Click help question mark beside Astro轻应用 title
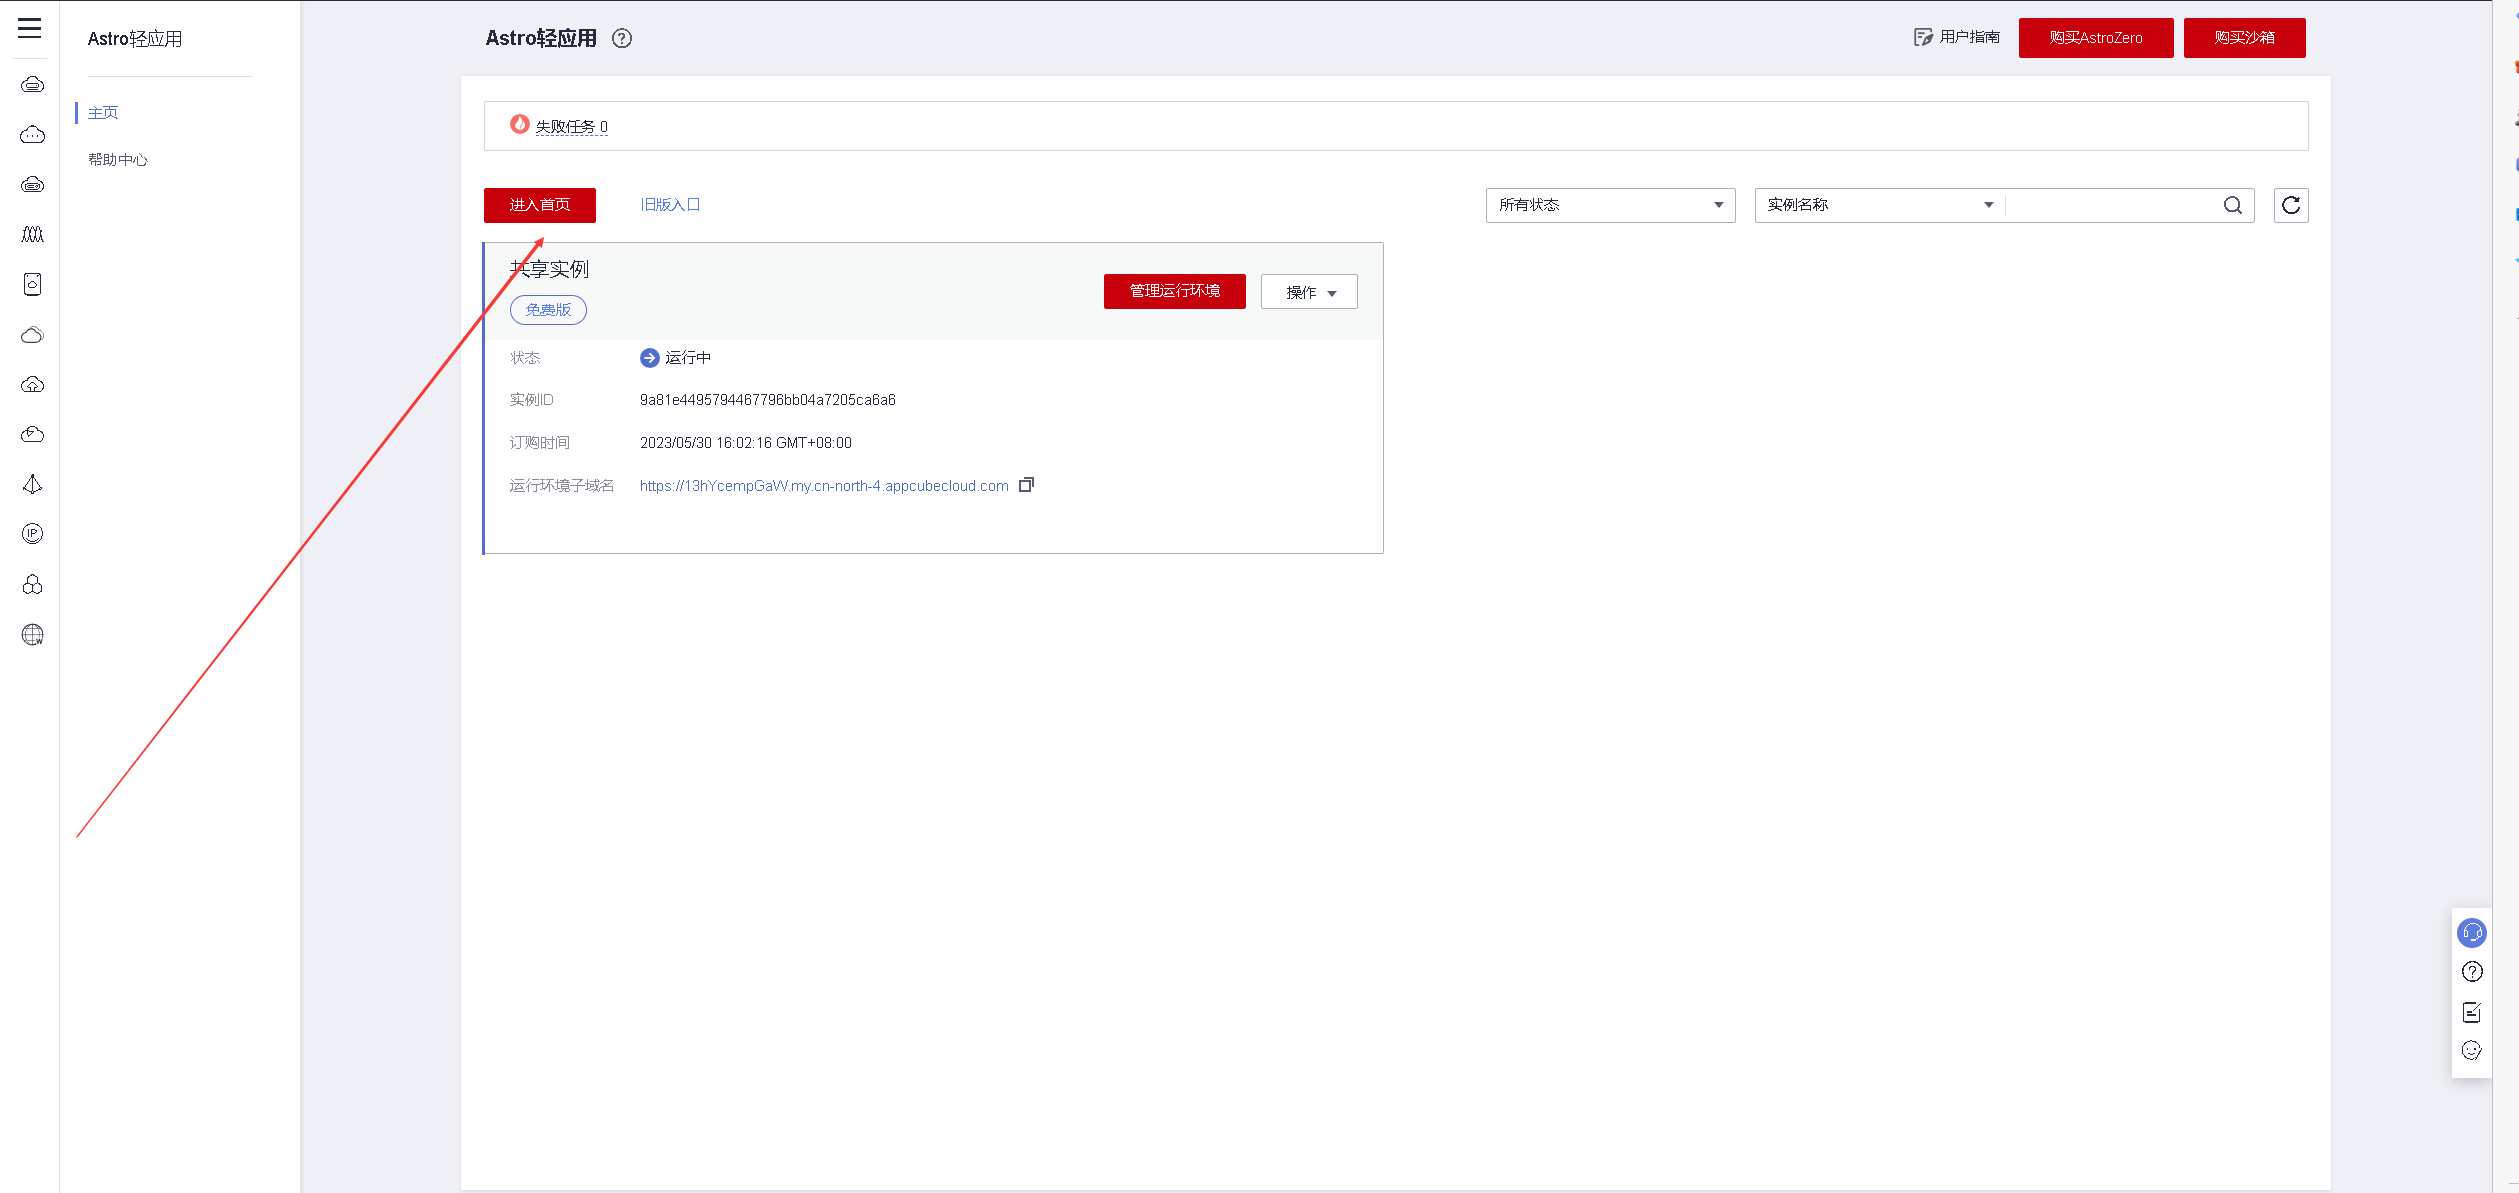 tap(622, 38)
